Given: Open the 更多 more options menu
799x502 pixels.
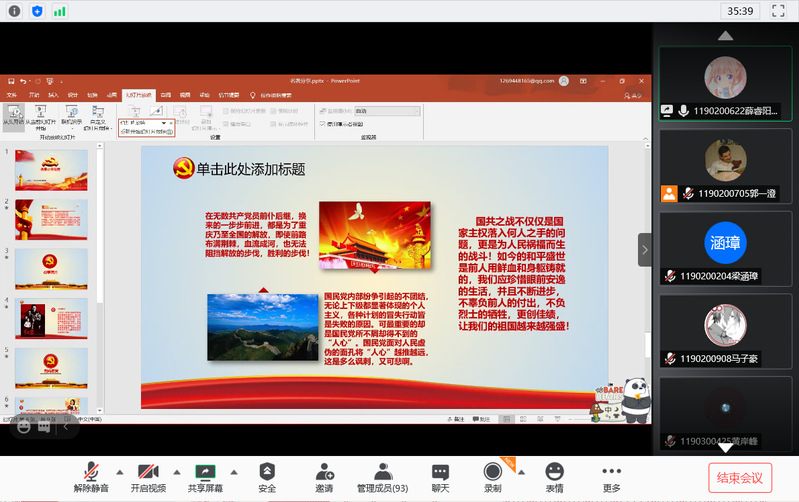Looking at the screenshot, I should click(x=611, y=471).
